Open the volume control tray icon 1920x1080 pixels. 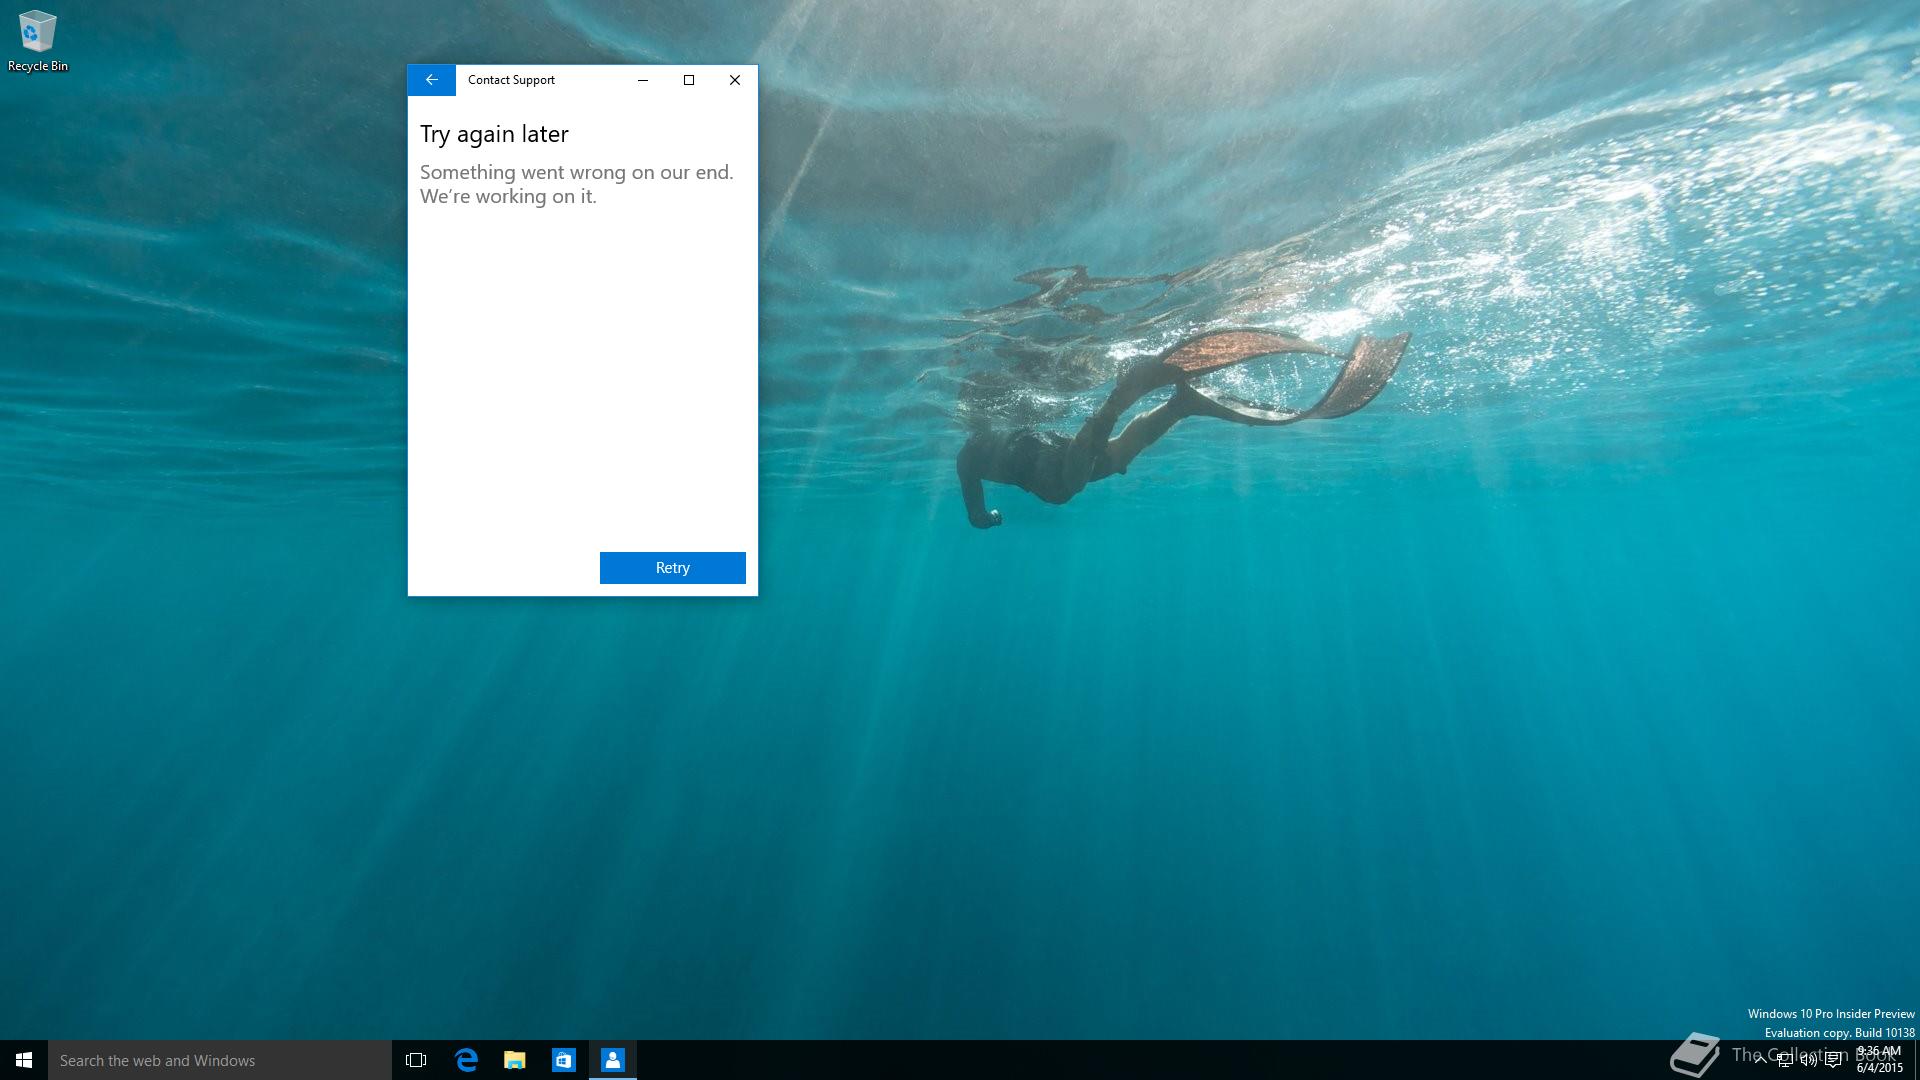tap(1809, 1061)
